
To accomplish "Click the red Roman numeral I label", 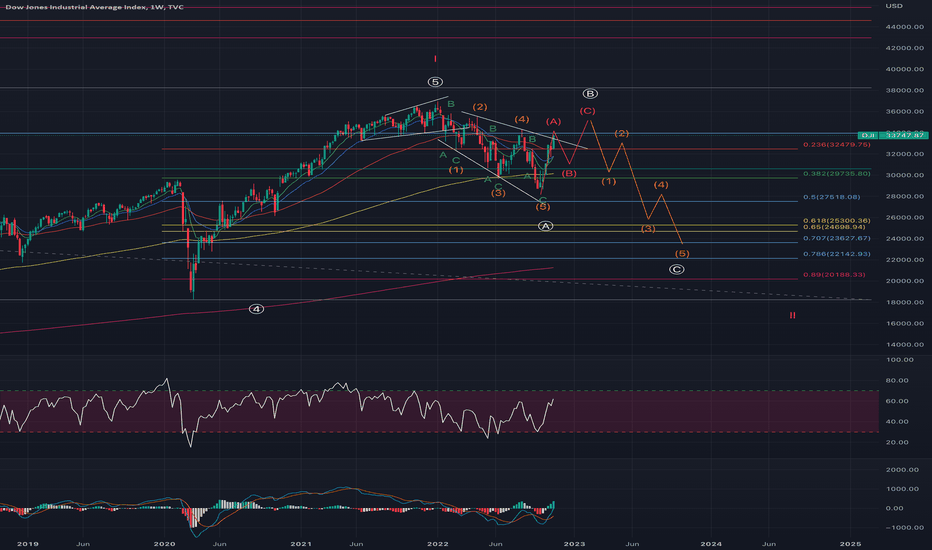I will [435, 59].
